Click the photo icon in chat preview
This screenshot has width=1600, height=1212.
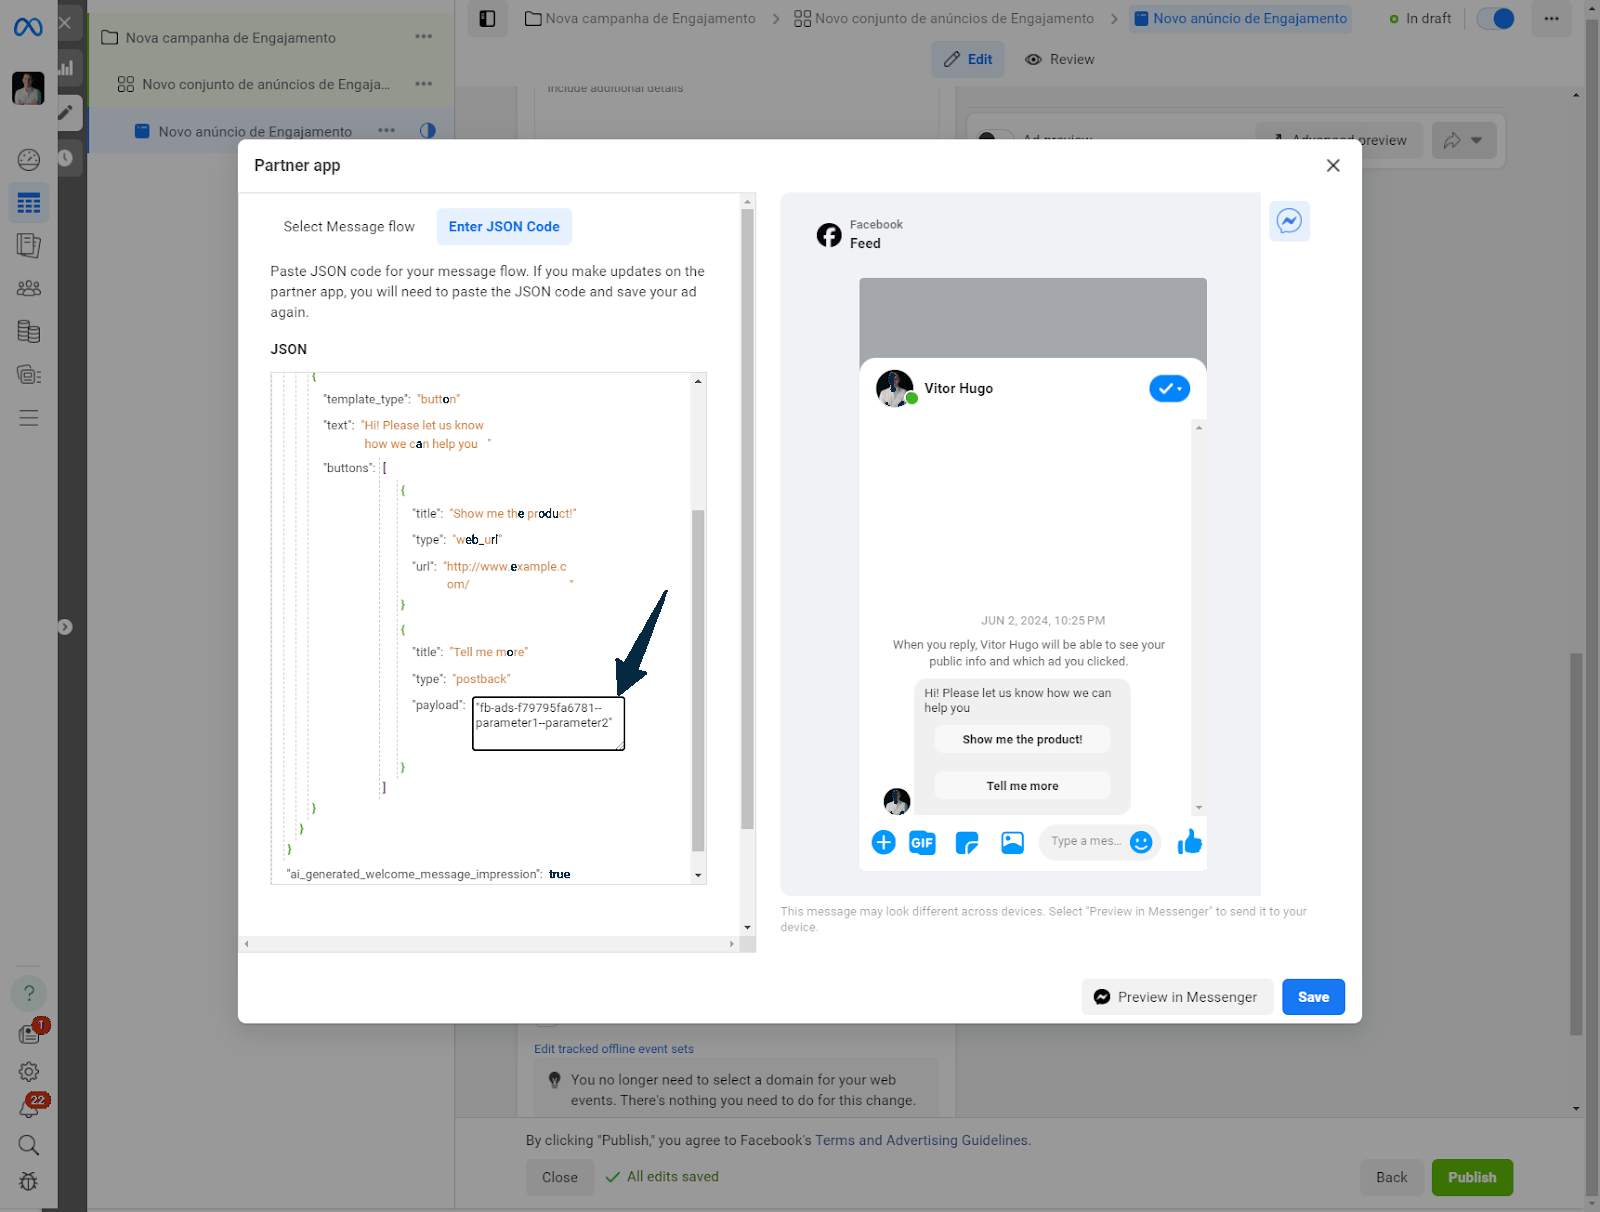[1012, 843]
